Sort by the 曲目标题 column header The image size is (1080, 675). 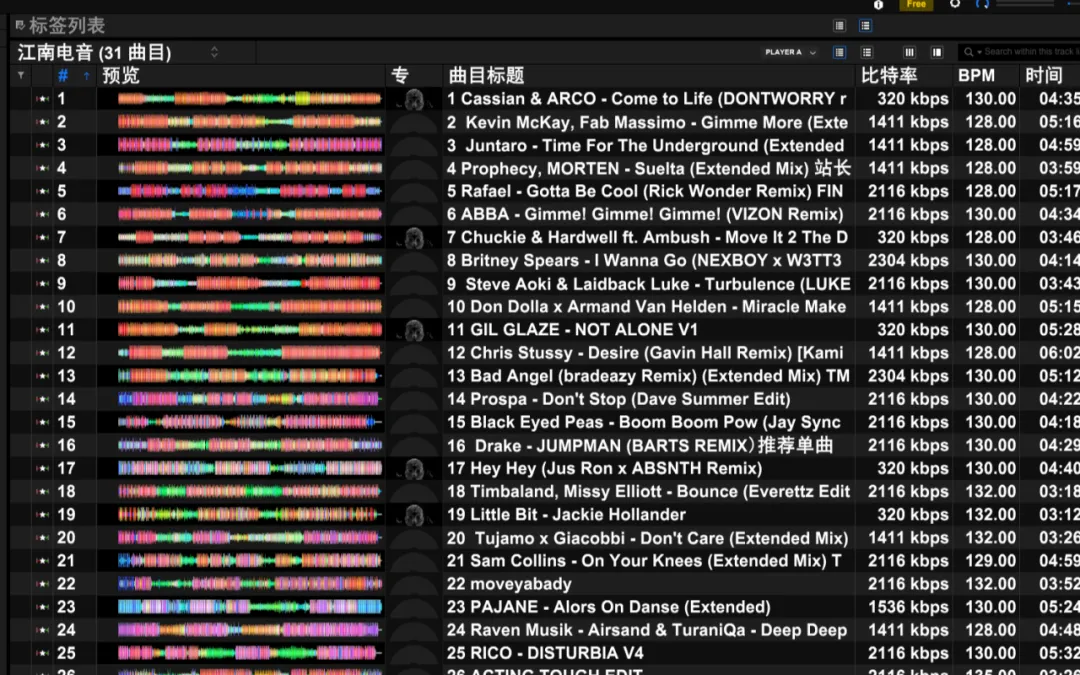pyautogui.click(x=486, y=75)
